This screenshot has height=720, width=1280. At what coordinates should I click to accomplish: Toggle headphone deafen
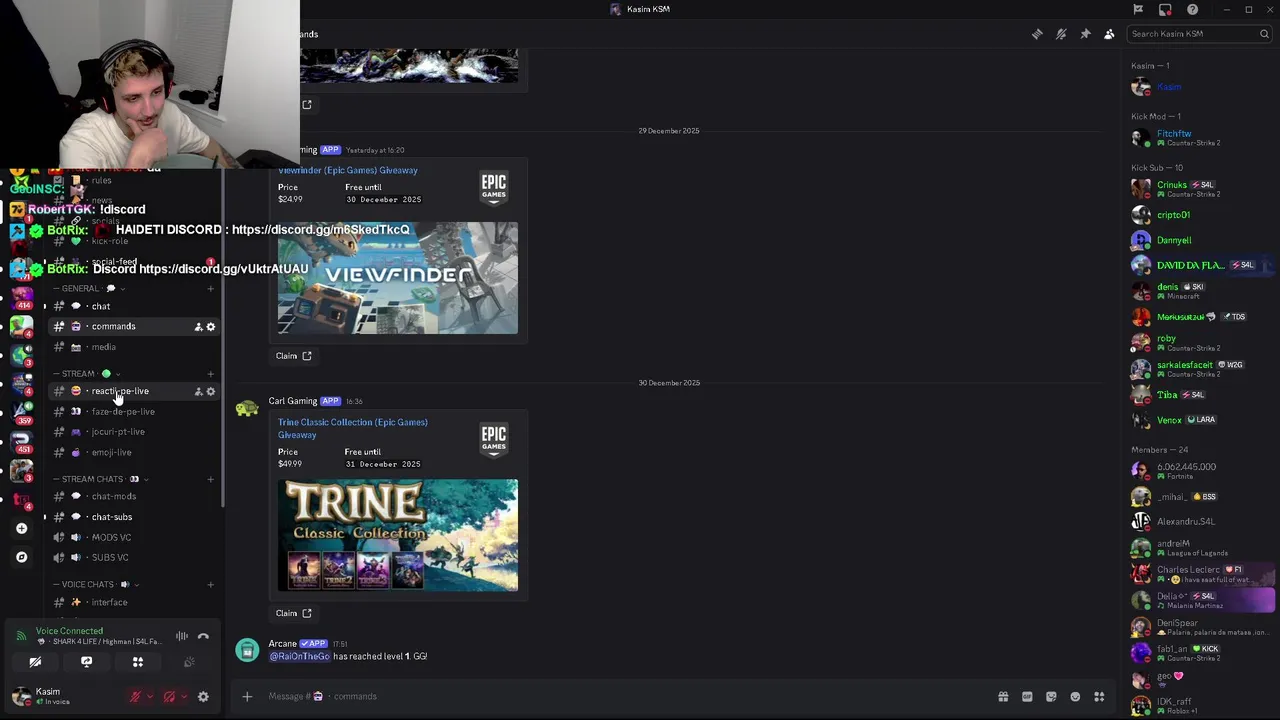coord(169,697)
